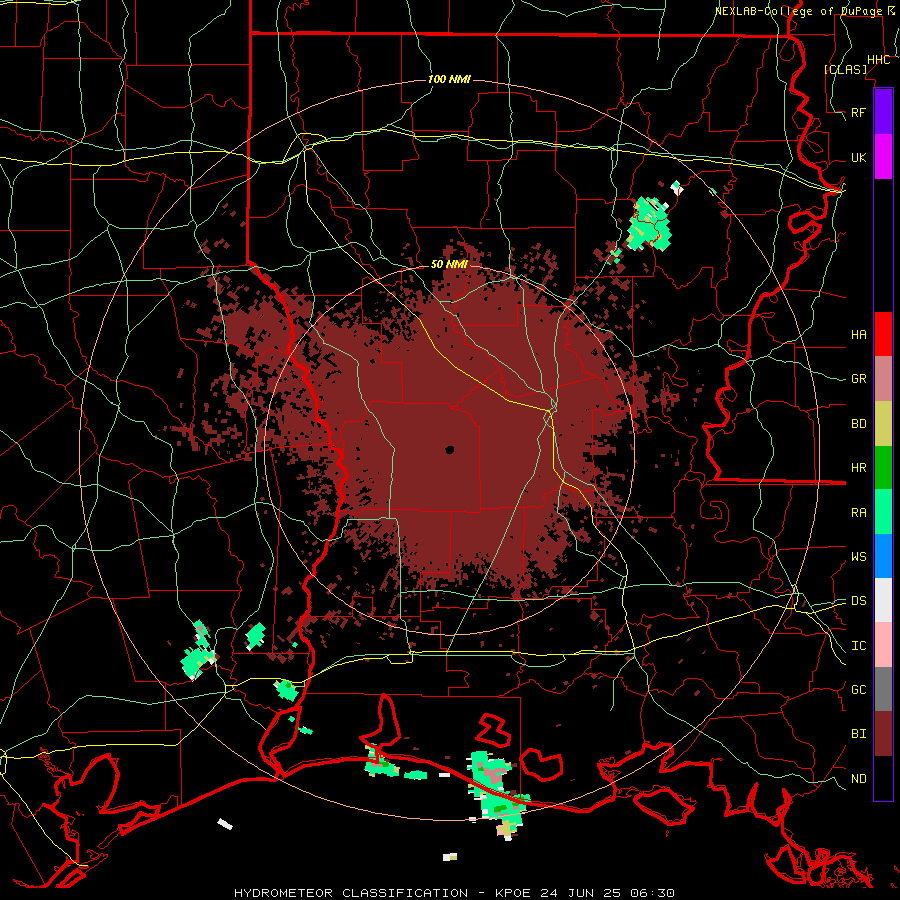Click the DS legend label text
The height and width of the screenshot is (900, 900).
[858, 600]
